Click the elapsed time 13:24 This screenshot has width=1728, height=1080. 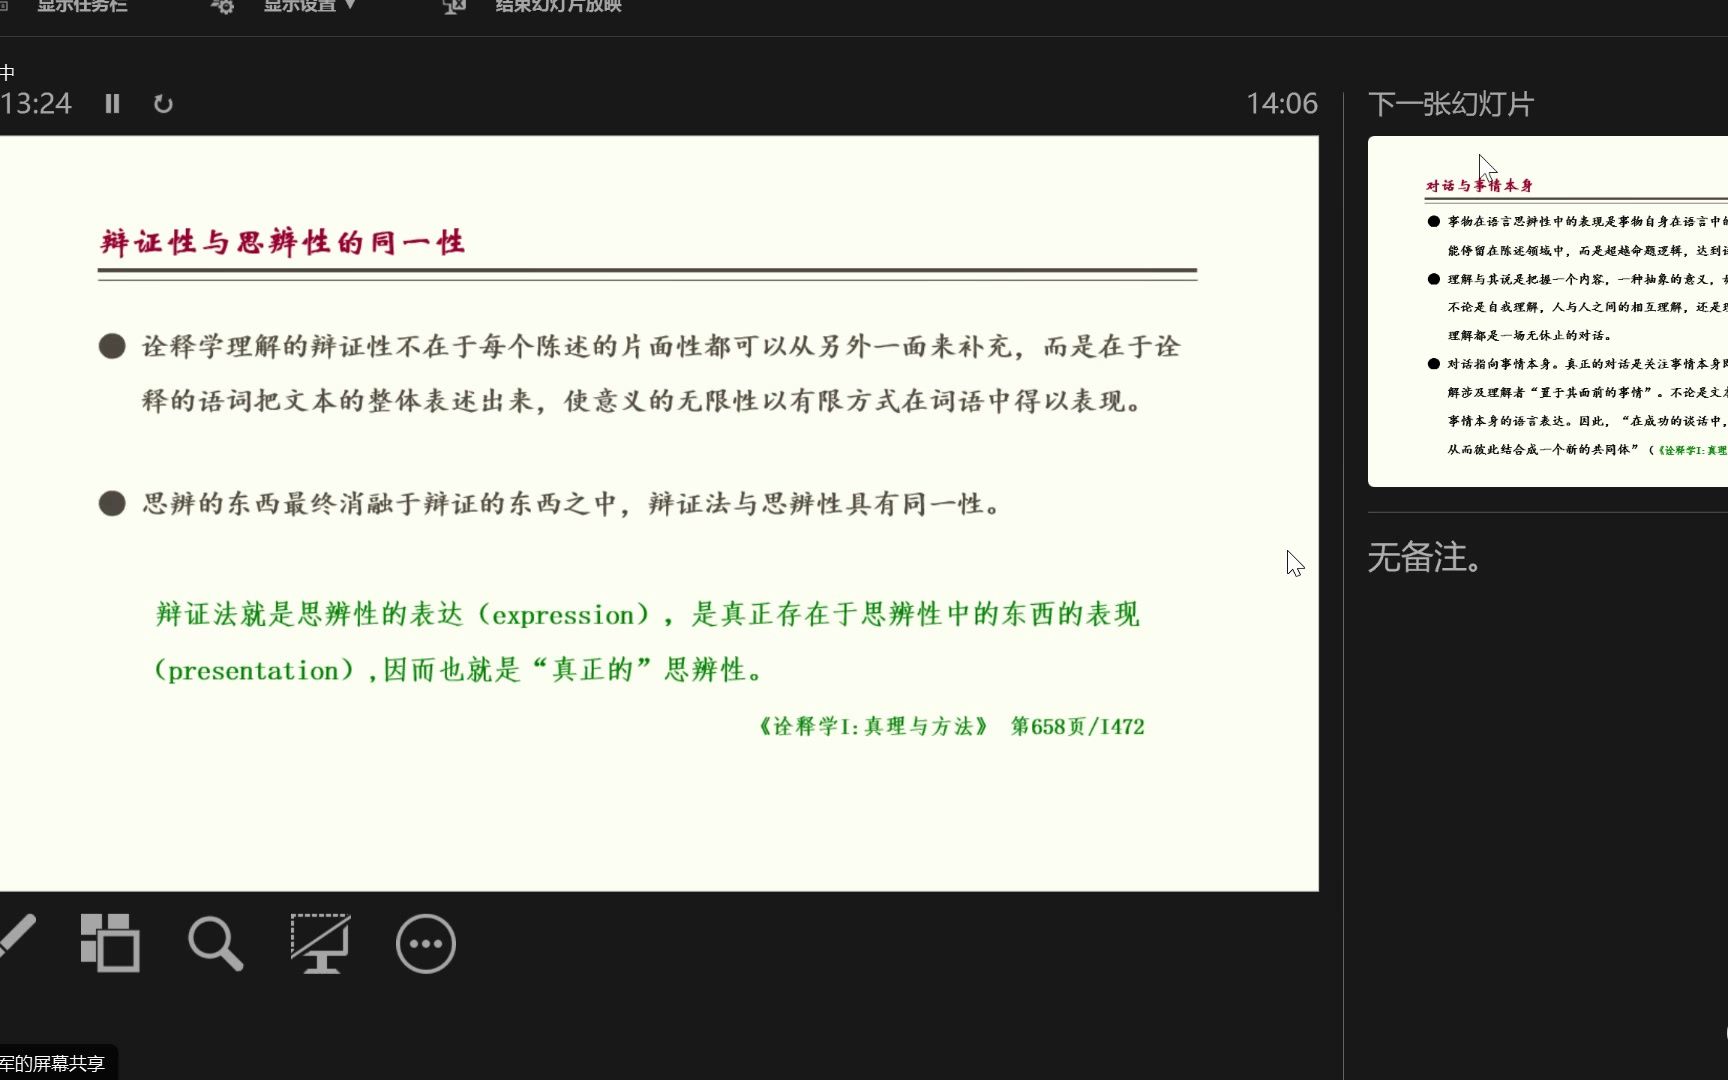click(x=36, y=104)
